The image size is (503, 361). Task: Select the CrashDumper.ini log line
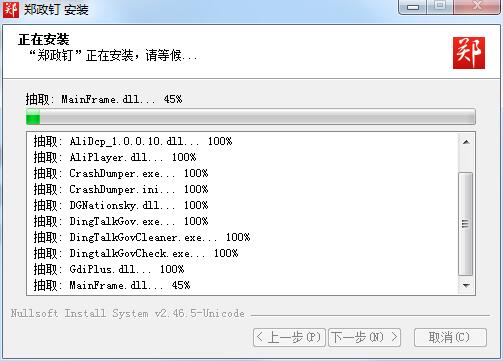pos(121,189)
